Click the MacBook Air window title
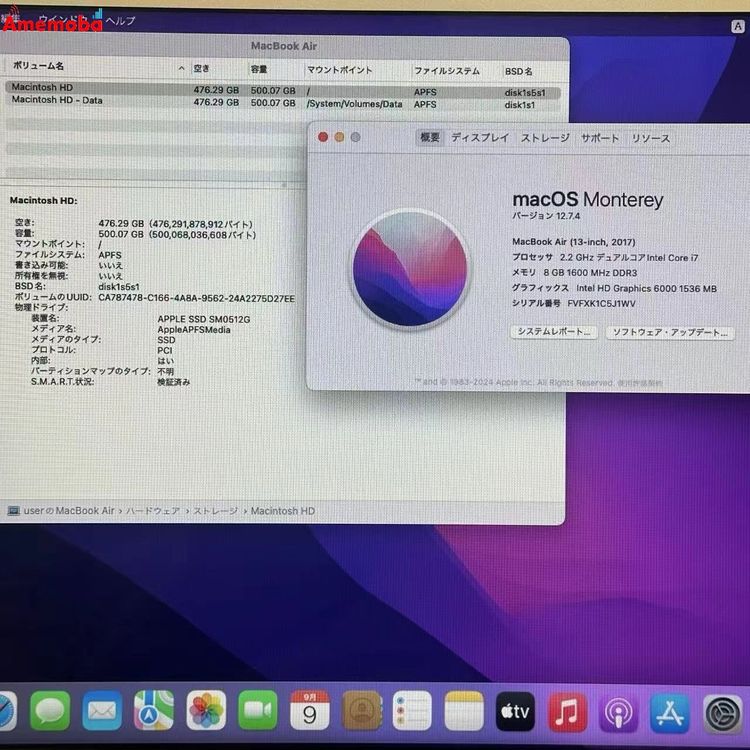This screenshot has height=750, width=750. click(284, 46)
